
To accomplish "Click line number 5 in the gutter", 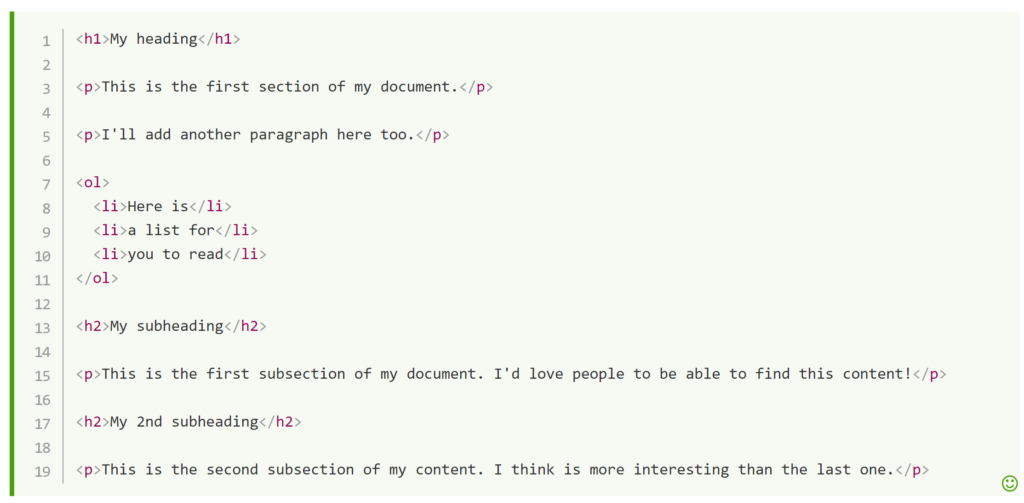I will tap(46, 136).
